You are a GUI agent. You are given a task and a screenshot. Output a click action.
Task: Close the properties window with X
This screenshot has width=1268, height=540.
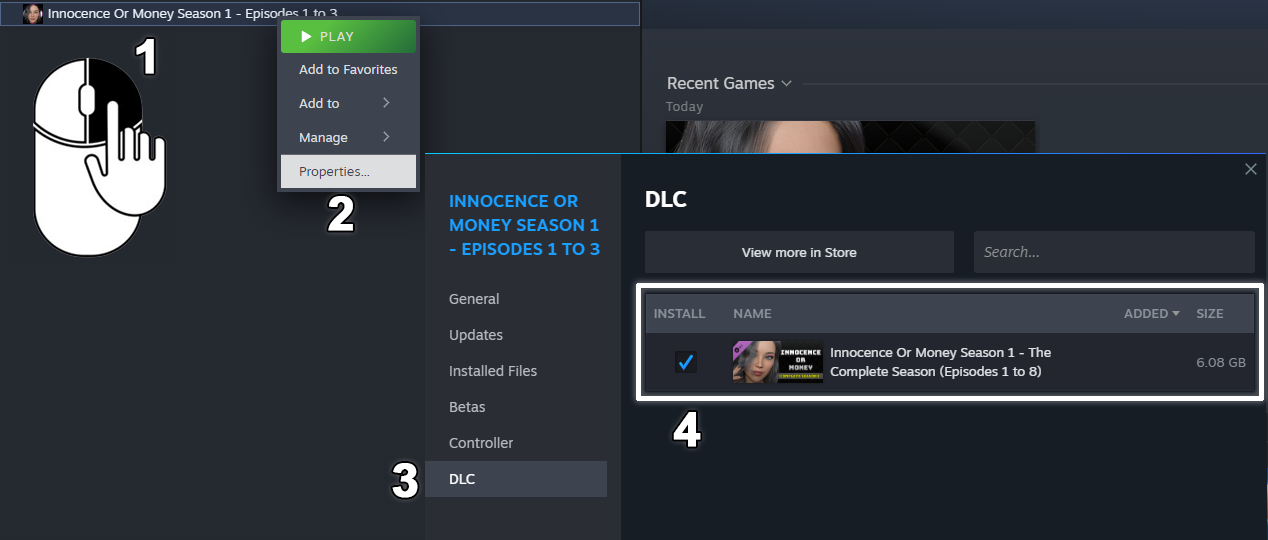(x=1250, y=169)
